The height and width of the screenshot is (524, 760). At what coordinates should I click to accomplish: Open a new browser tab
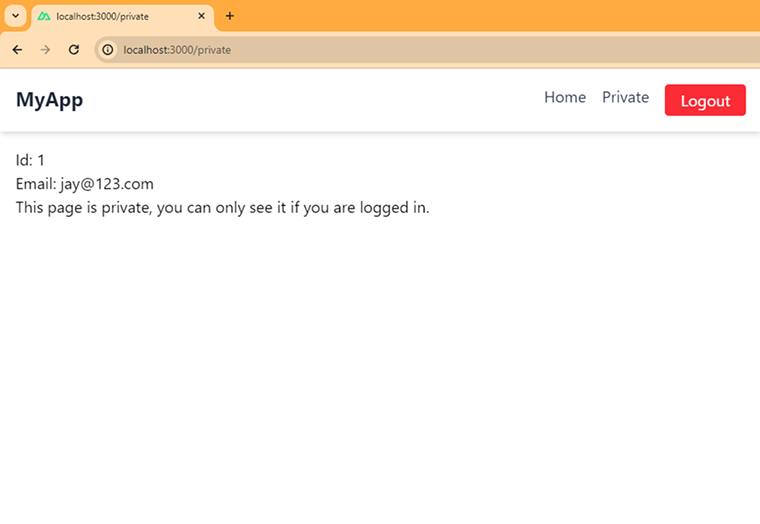230,16
